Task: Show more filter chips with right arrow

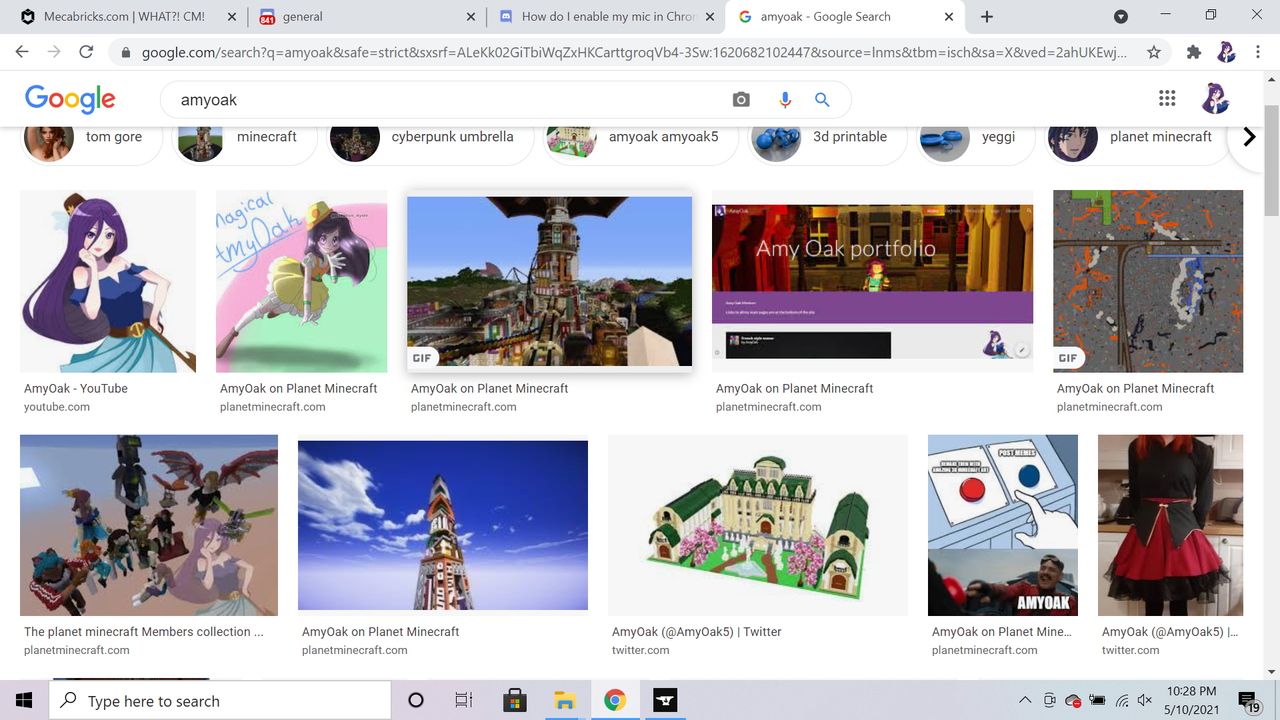Action: (1249, 138)
